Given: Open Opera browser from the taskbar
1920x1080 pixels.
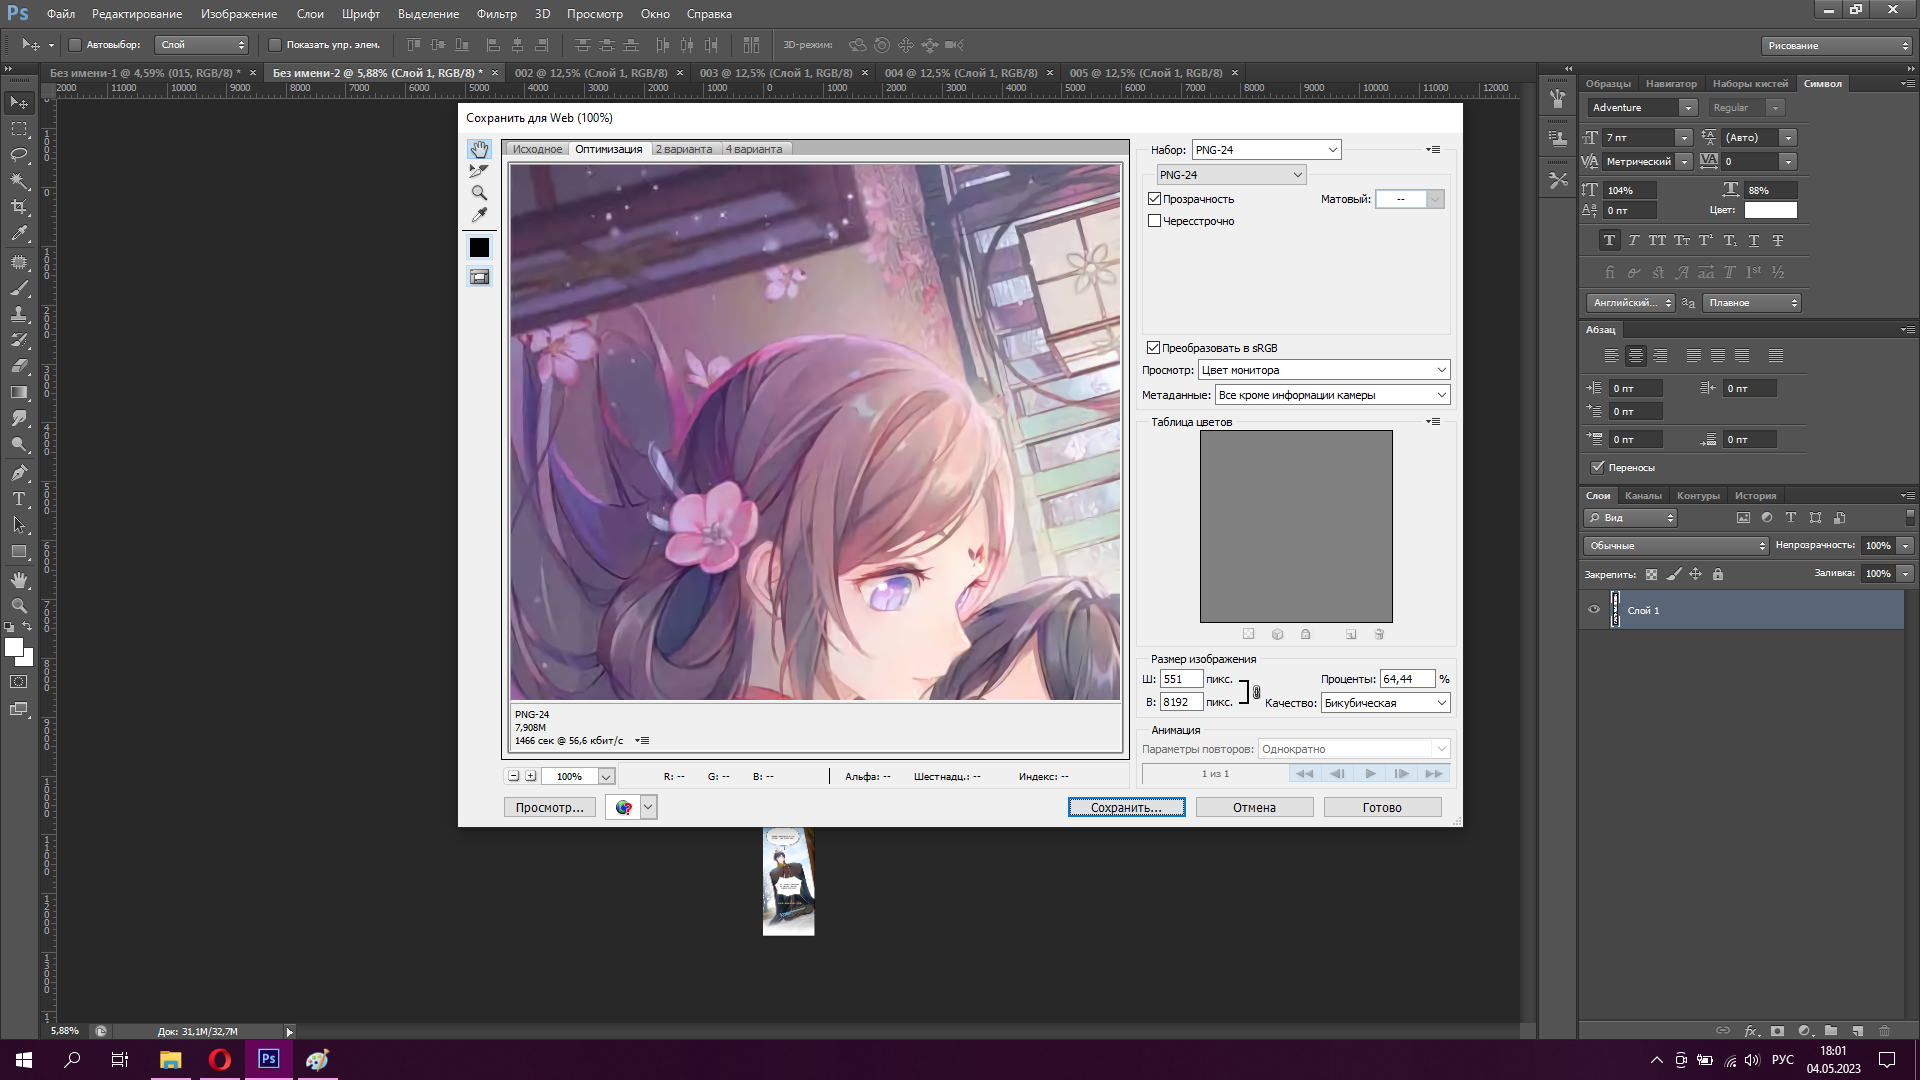Looking at the screenshot, I should pos(219,1060).
